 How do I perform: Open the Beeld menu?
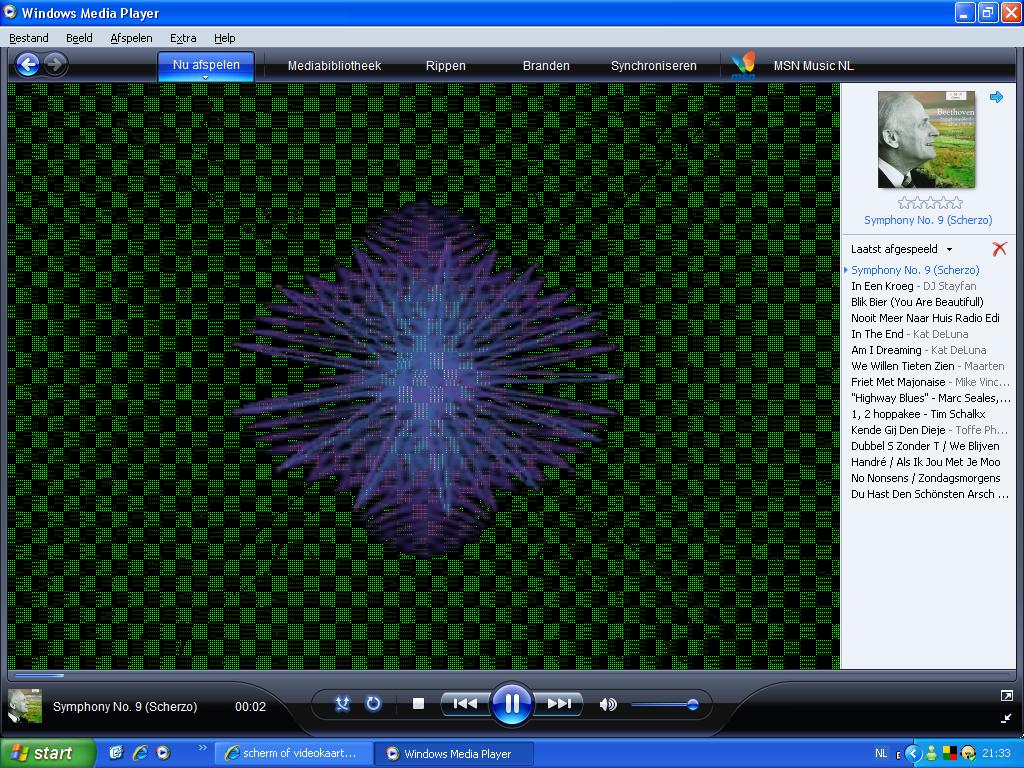79,38
